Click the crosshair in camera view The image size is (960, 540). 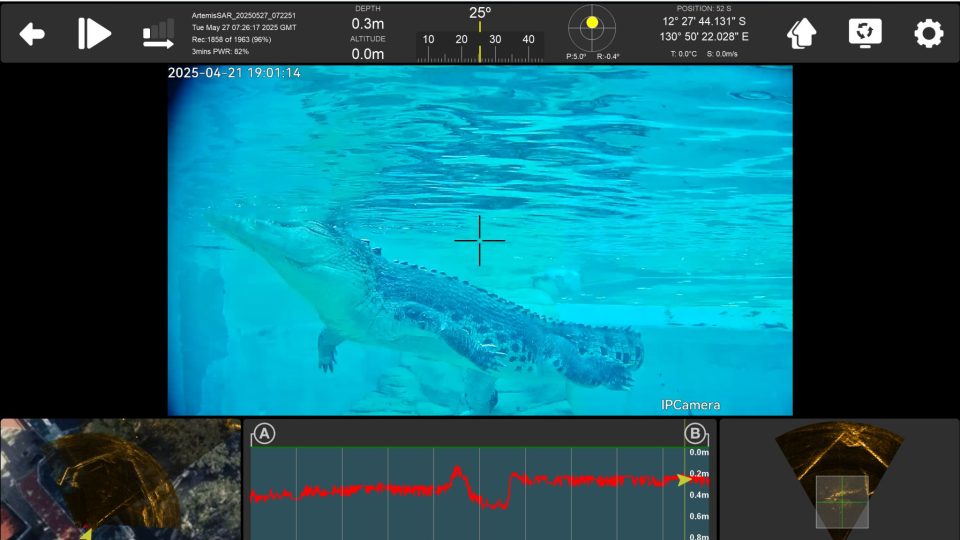[480, 240]
